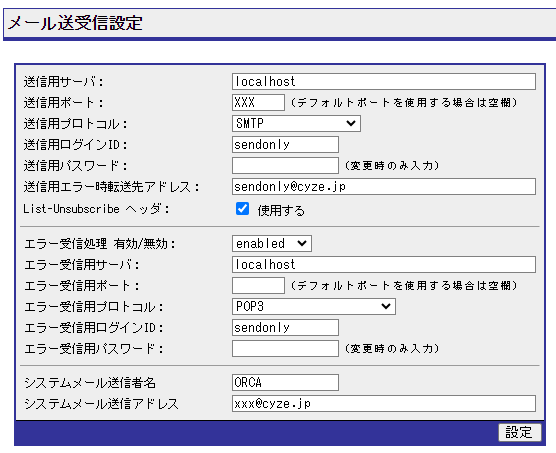The width and height of the screenshot is (556, 453).
Task: Click the エラー受信用ログインID sendonly field
Action: (x=285, y=328)
